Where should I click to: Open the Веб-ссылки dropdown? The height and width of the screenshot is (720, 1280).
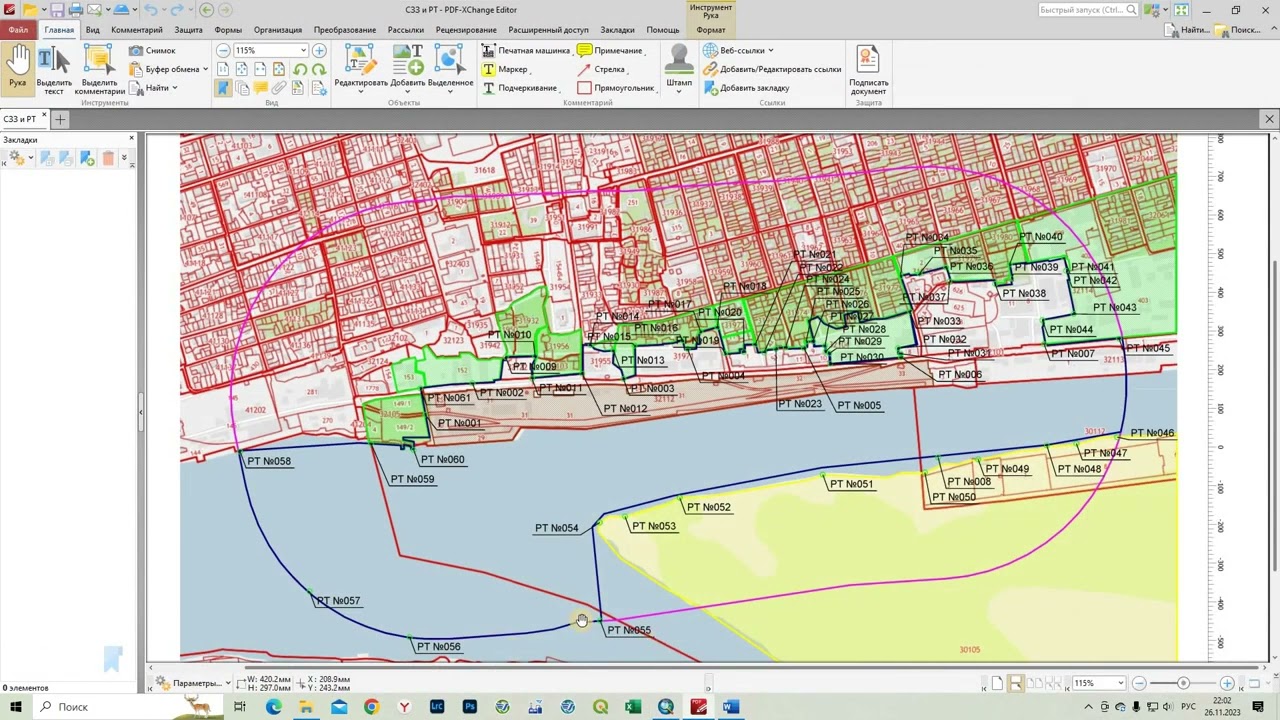[738, 50]
